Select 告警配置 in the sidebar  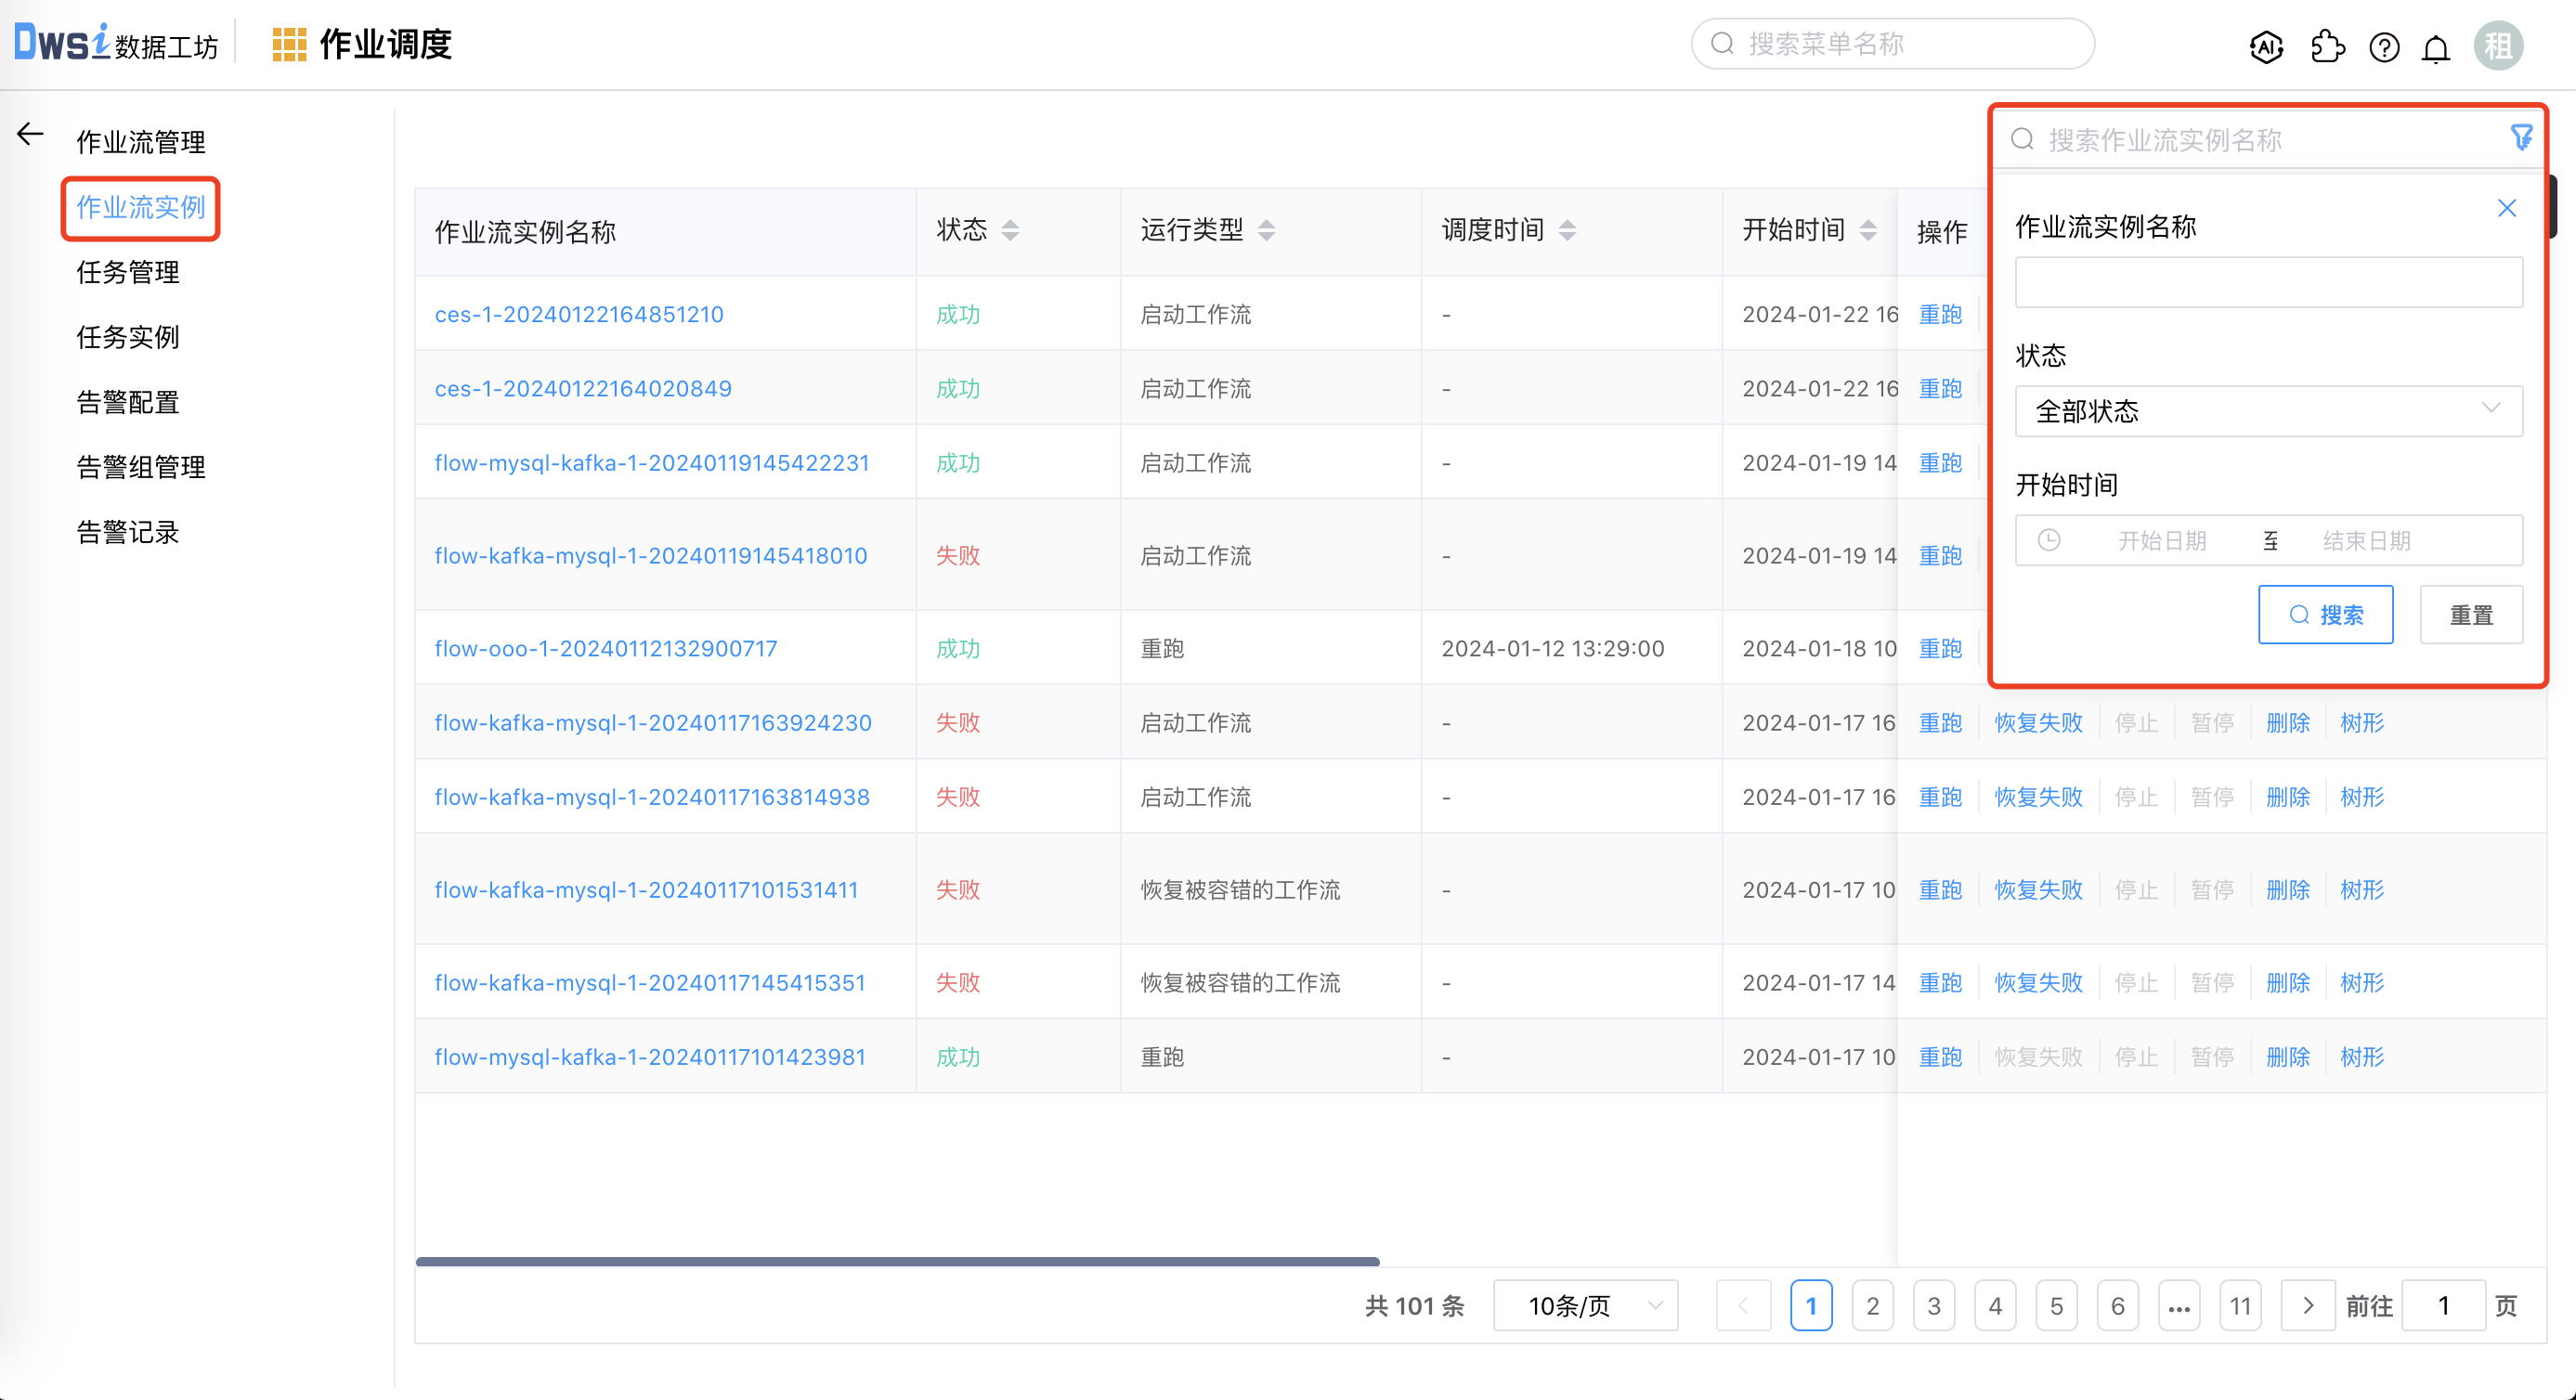128,402
